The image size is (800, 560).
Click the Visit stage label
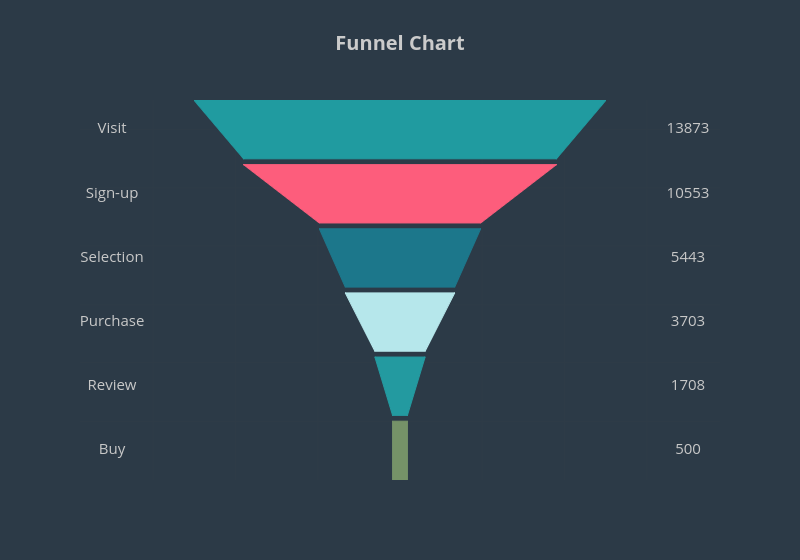(112, 128)
